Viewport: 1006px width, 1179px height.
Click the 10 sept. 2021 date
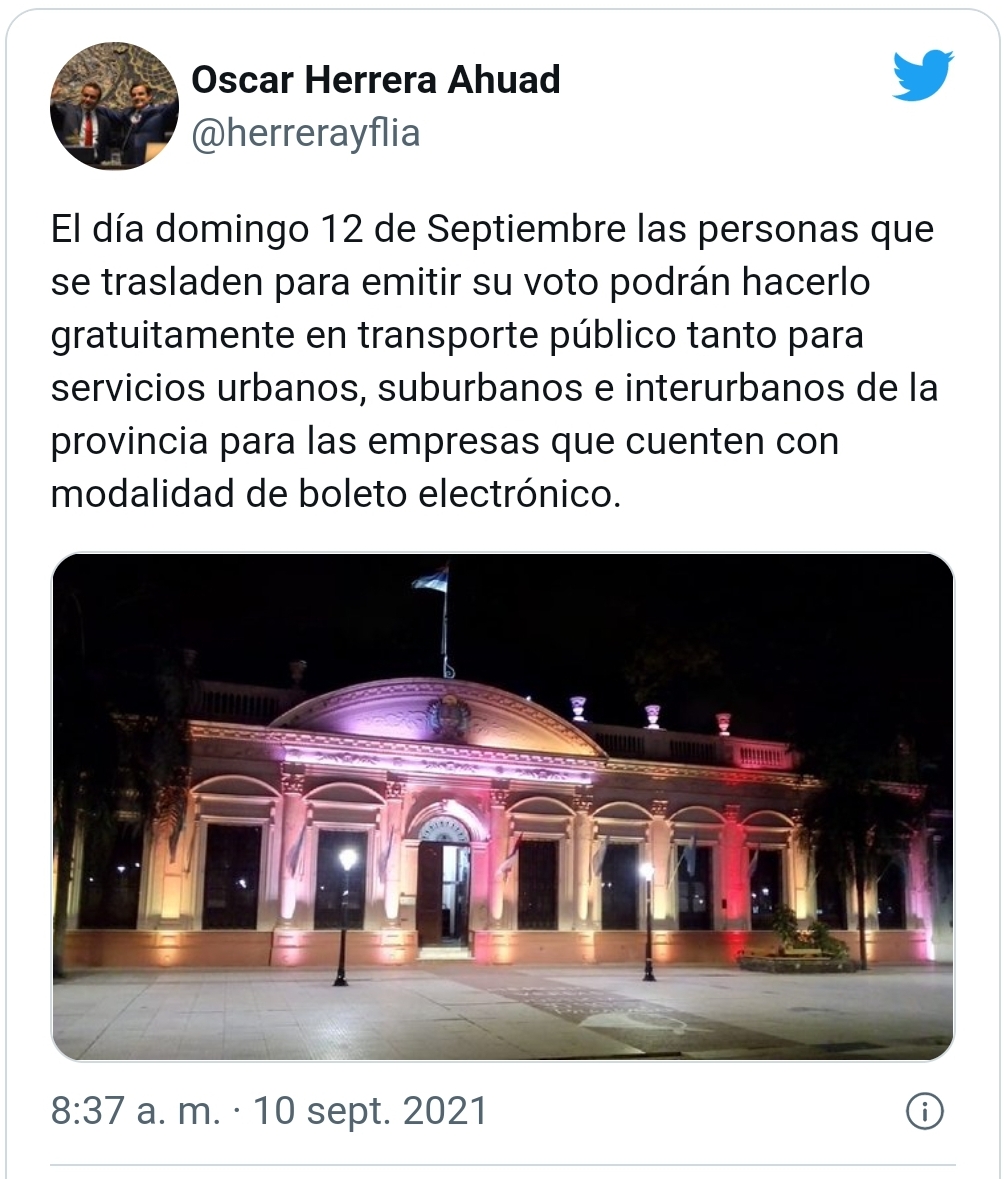pyautogui.click(x=370, y=1111)
